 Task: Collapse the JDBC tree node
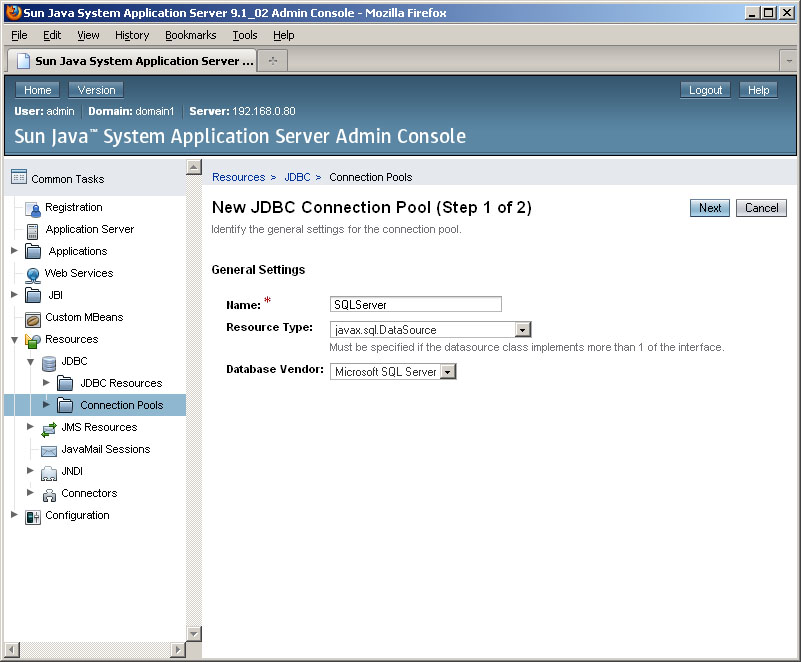31,362
